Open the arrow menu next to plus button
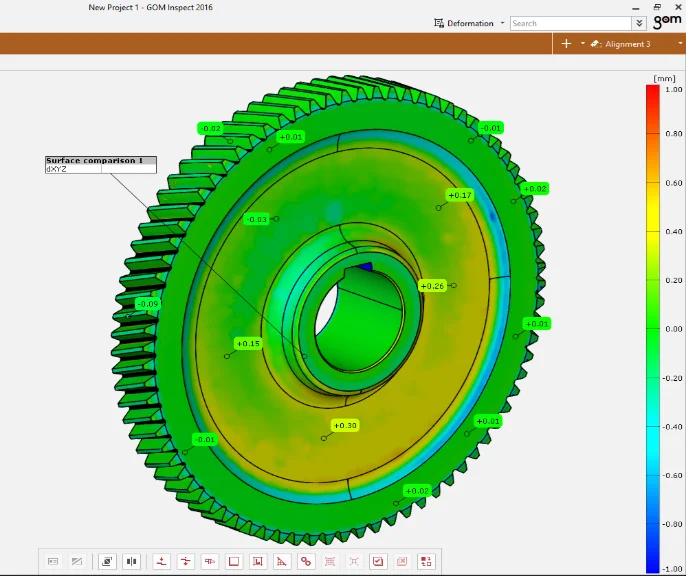Viewport: 686px width, 576px height. [582, 44]
